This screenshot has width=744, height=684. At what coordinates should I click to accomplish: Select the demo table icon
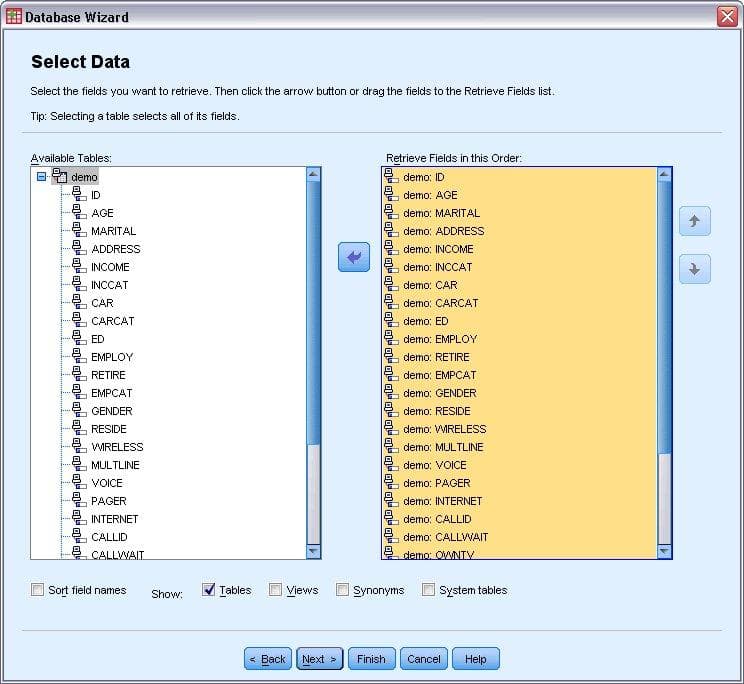[59, 177]
